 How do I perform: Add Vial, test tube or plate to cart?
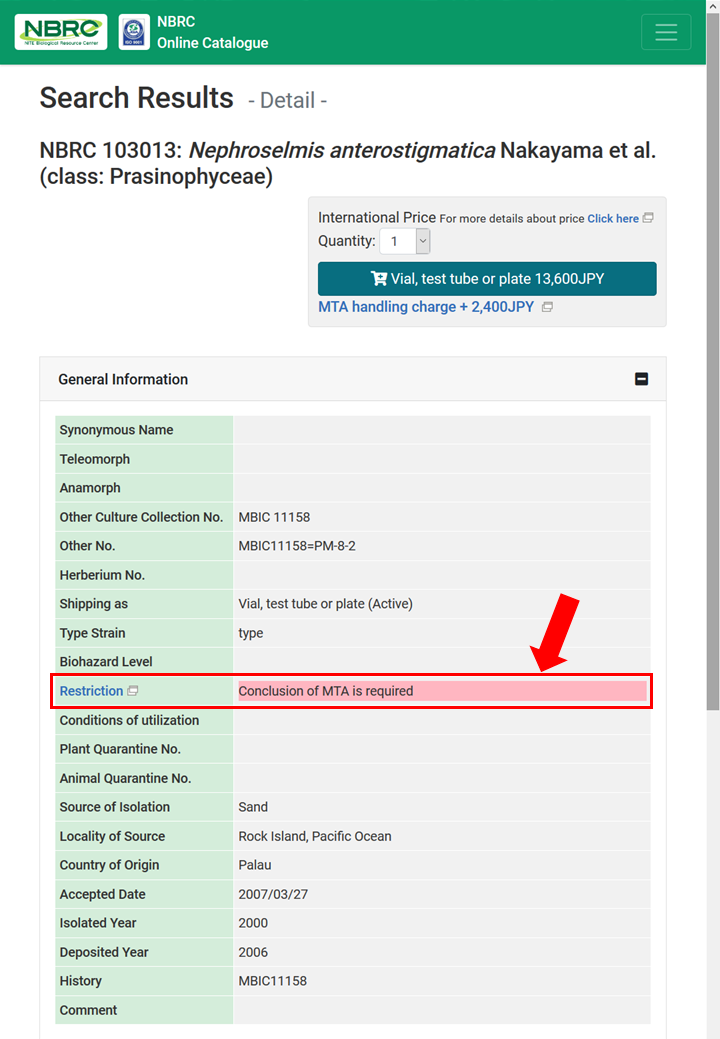[x=487, y=279]
